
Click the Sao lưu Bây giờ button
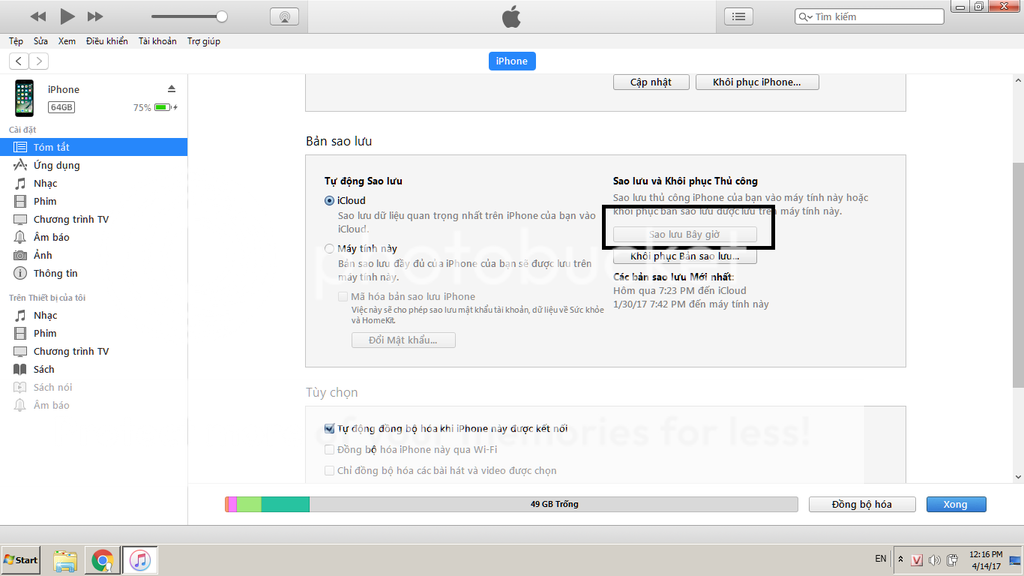coord(684,234)
